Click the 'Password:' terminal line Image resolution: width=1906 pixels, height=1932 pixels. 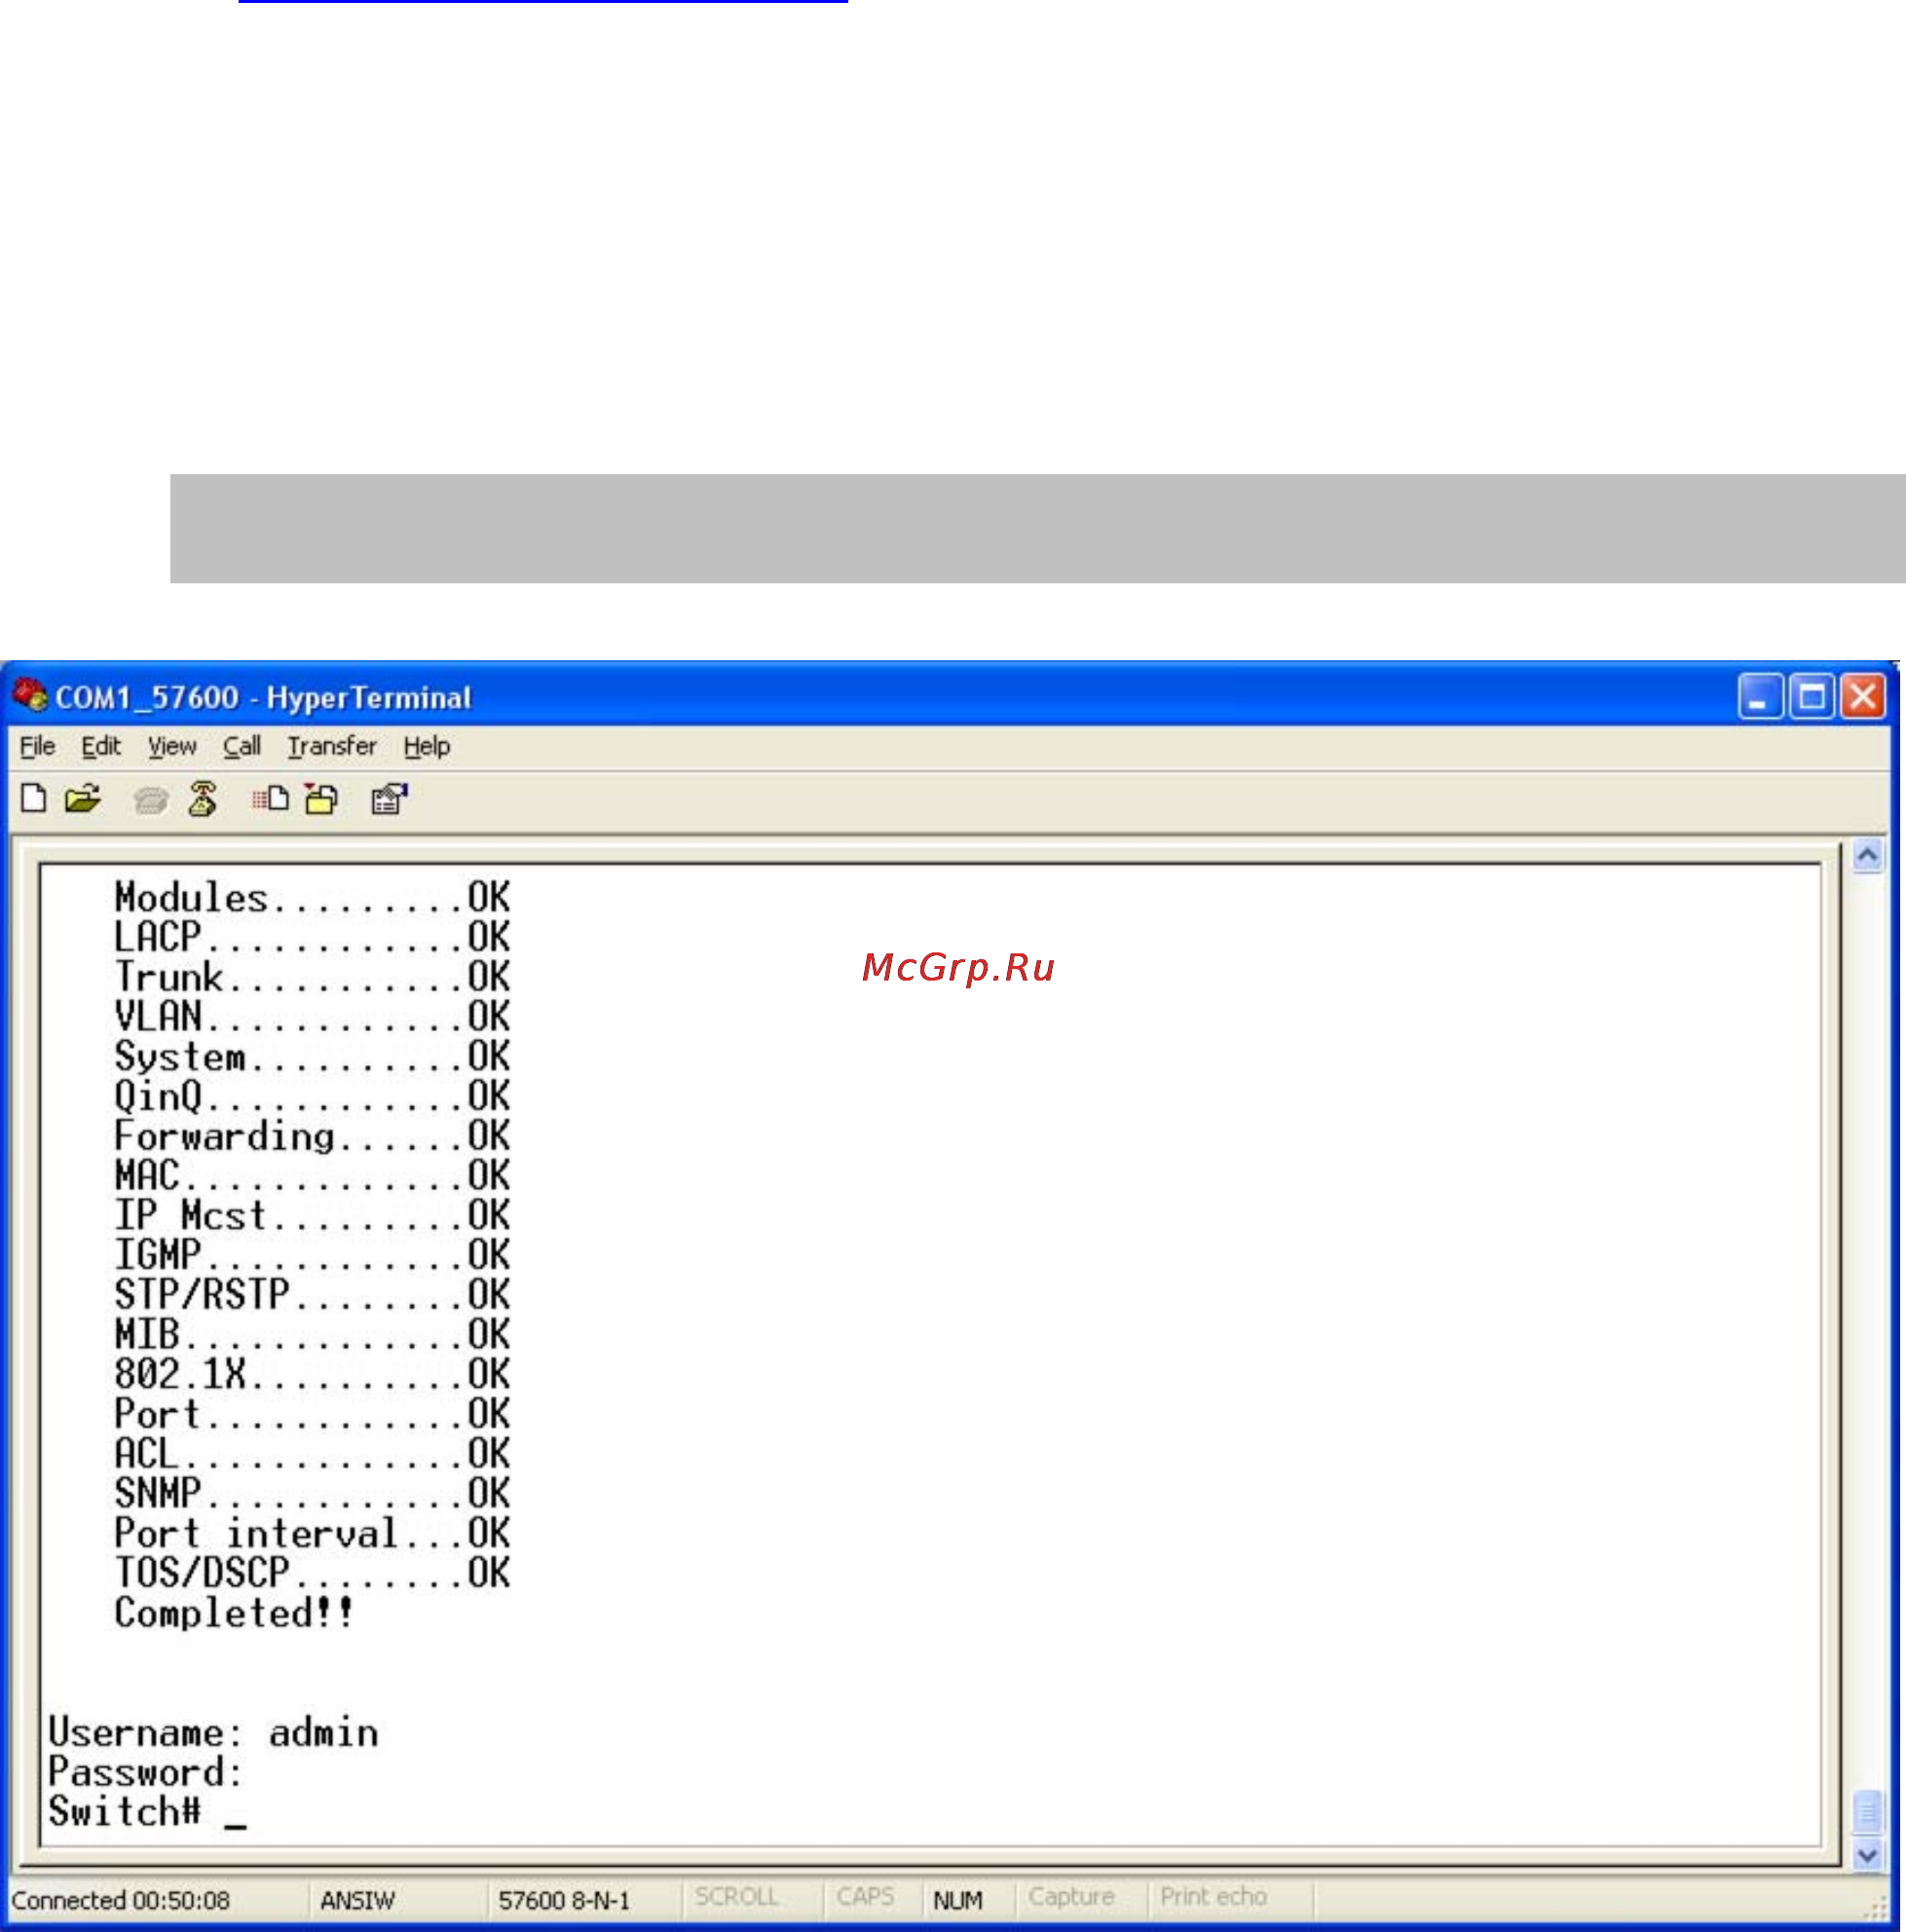146,1773
